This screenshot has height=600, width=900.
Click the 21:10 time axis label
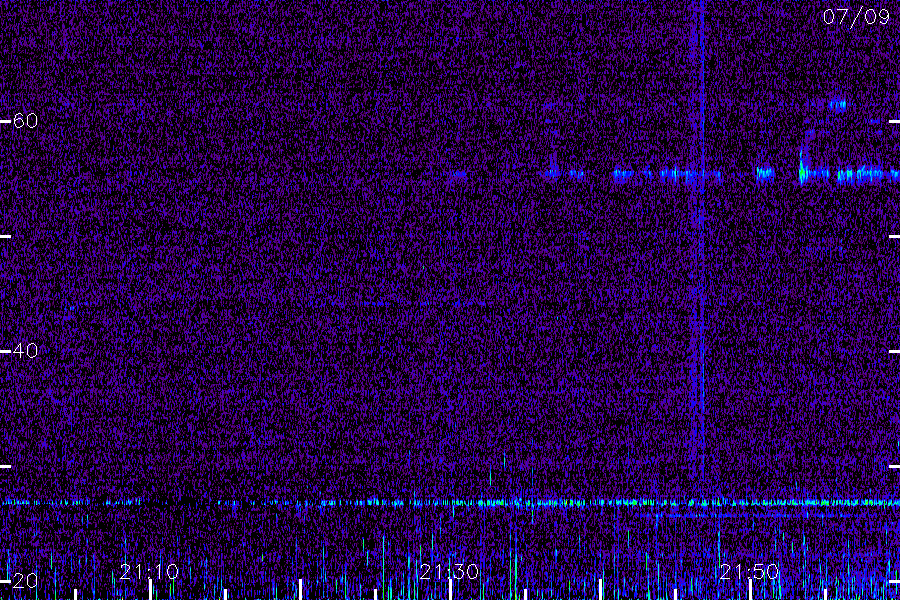149,571
